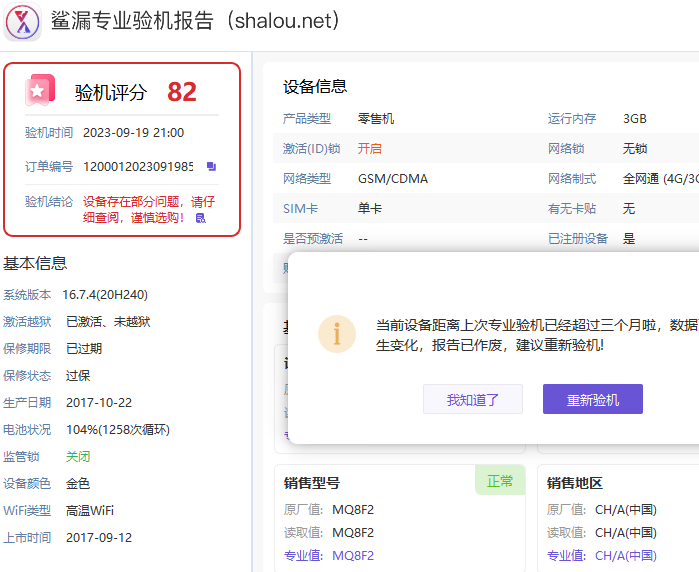Copy the order number with the copy icon
Image resolution: width=699 pixels, height=572 pixels.
211,166
